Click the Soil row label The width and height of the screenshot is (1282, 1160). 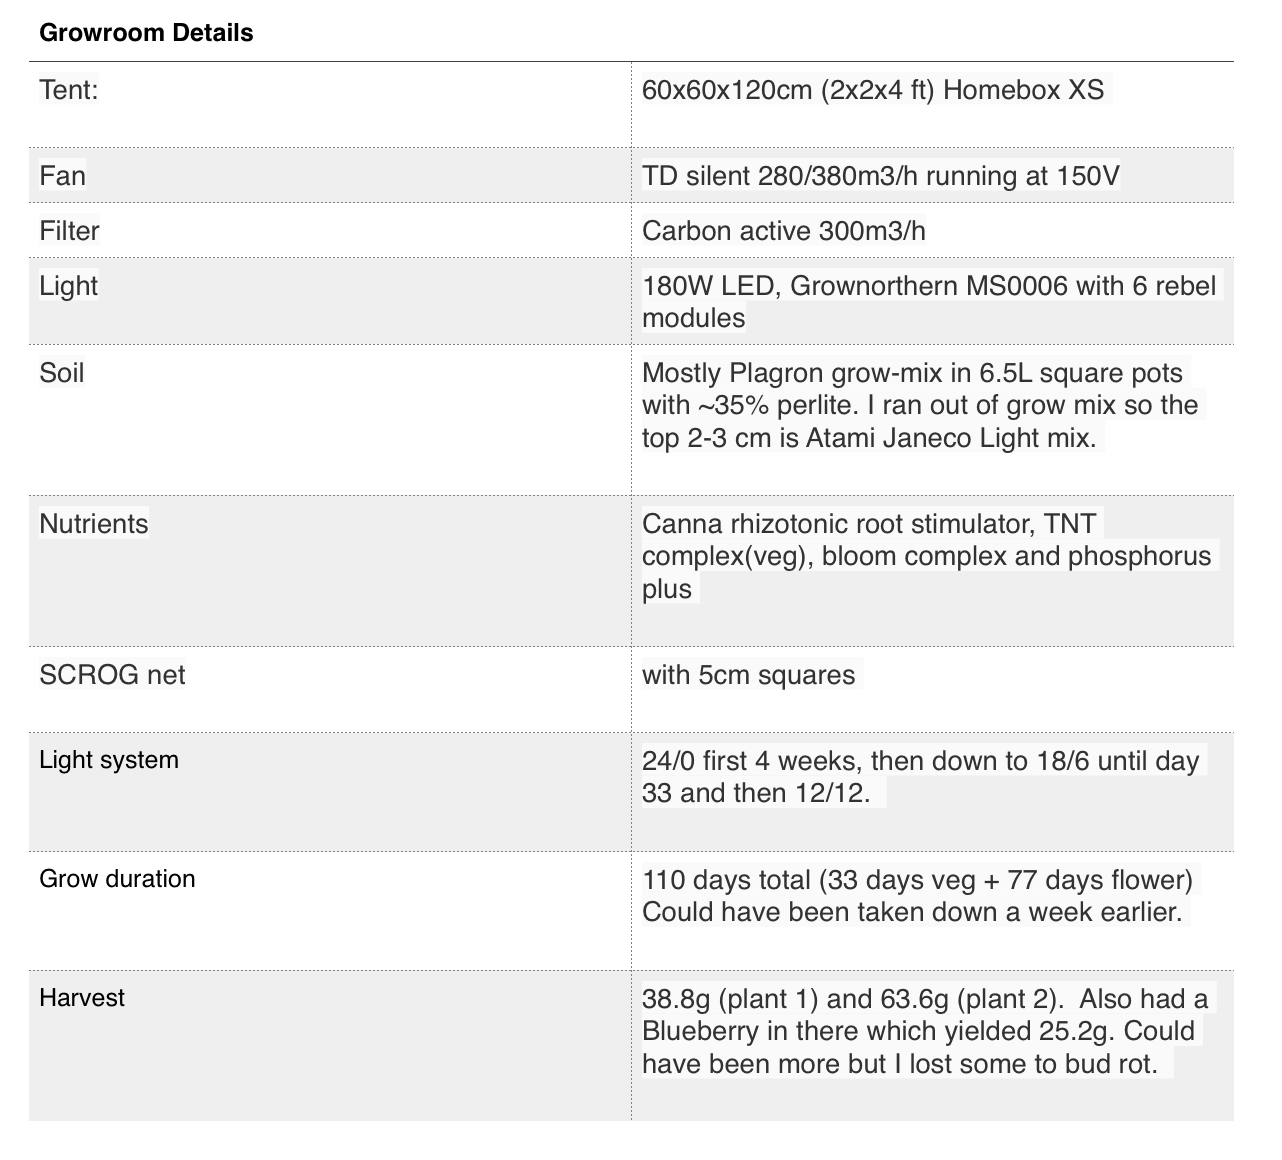(62, 373)
